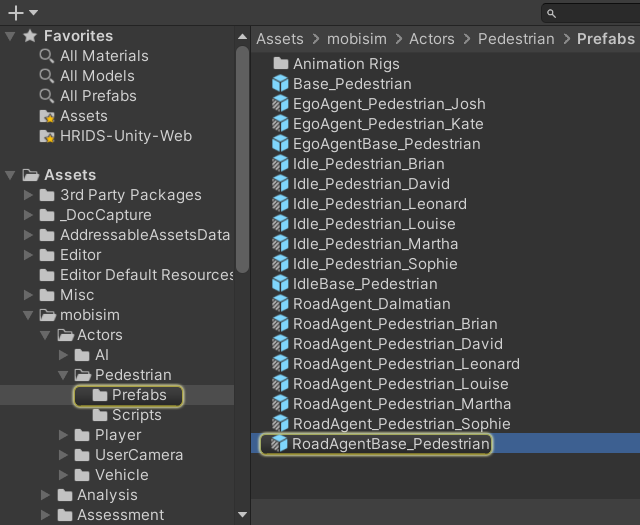Select Idle_Pedestrian_Brian prefab icon
This screenshot has width=640, height=525.
280,164
